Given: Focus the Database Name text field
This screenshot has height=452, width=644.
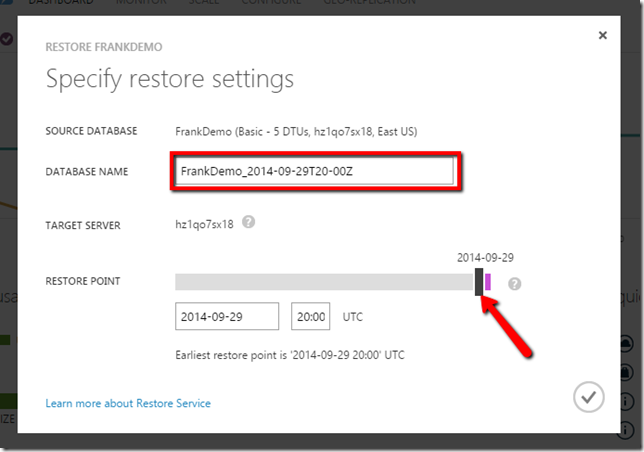Looking at the screenshot, I should coord(314,171).
